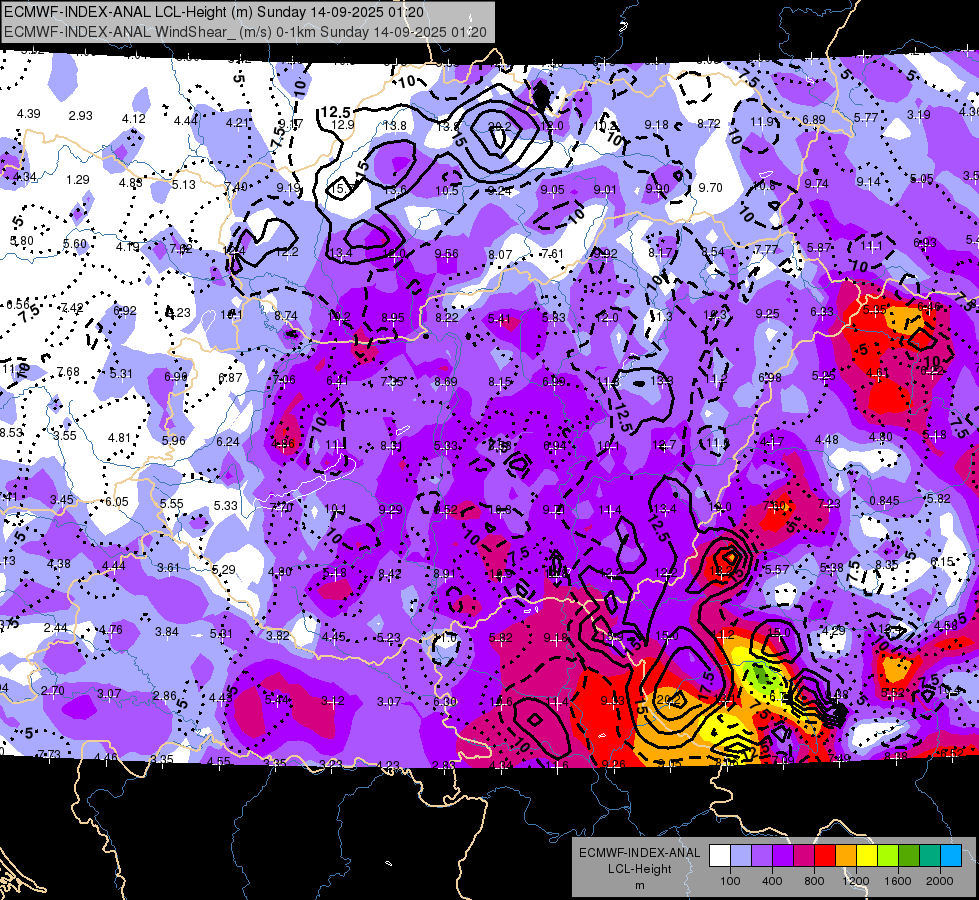Click the legend scale value 1200

[855, 881]
